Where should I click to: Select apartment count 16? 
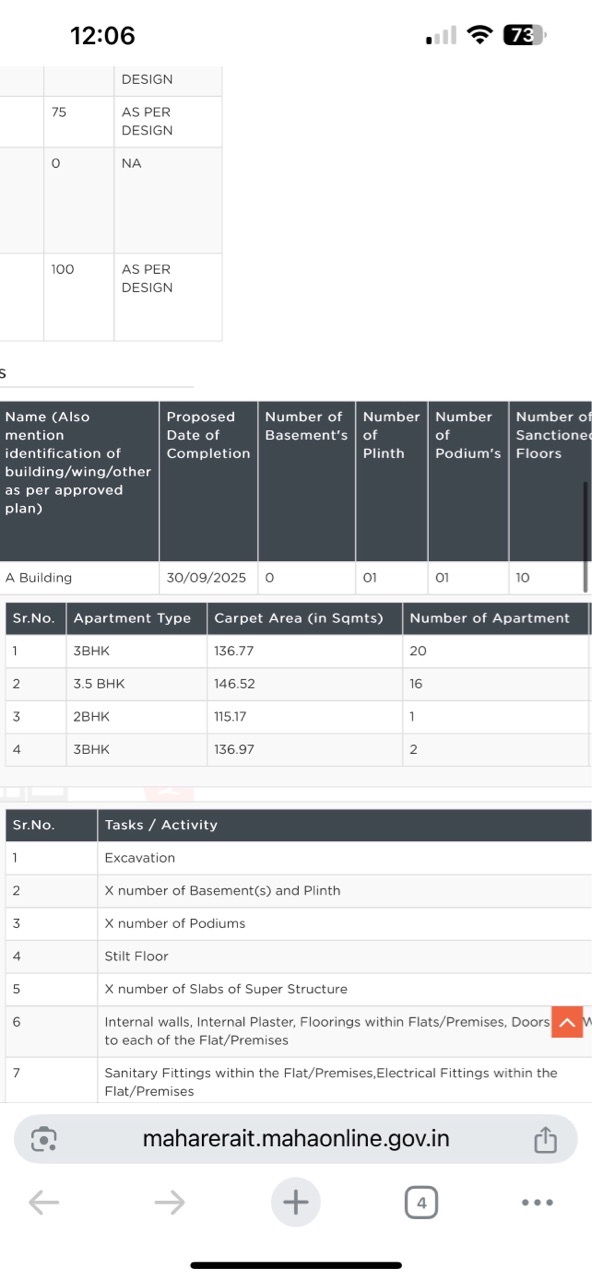(x=416, y=684)
